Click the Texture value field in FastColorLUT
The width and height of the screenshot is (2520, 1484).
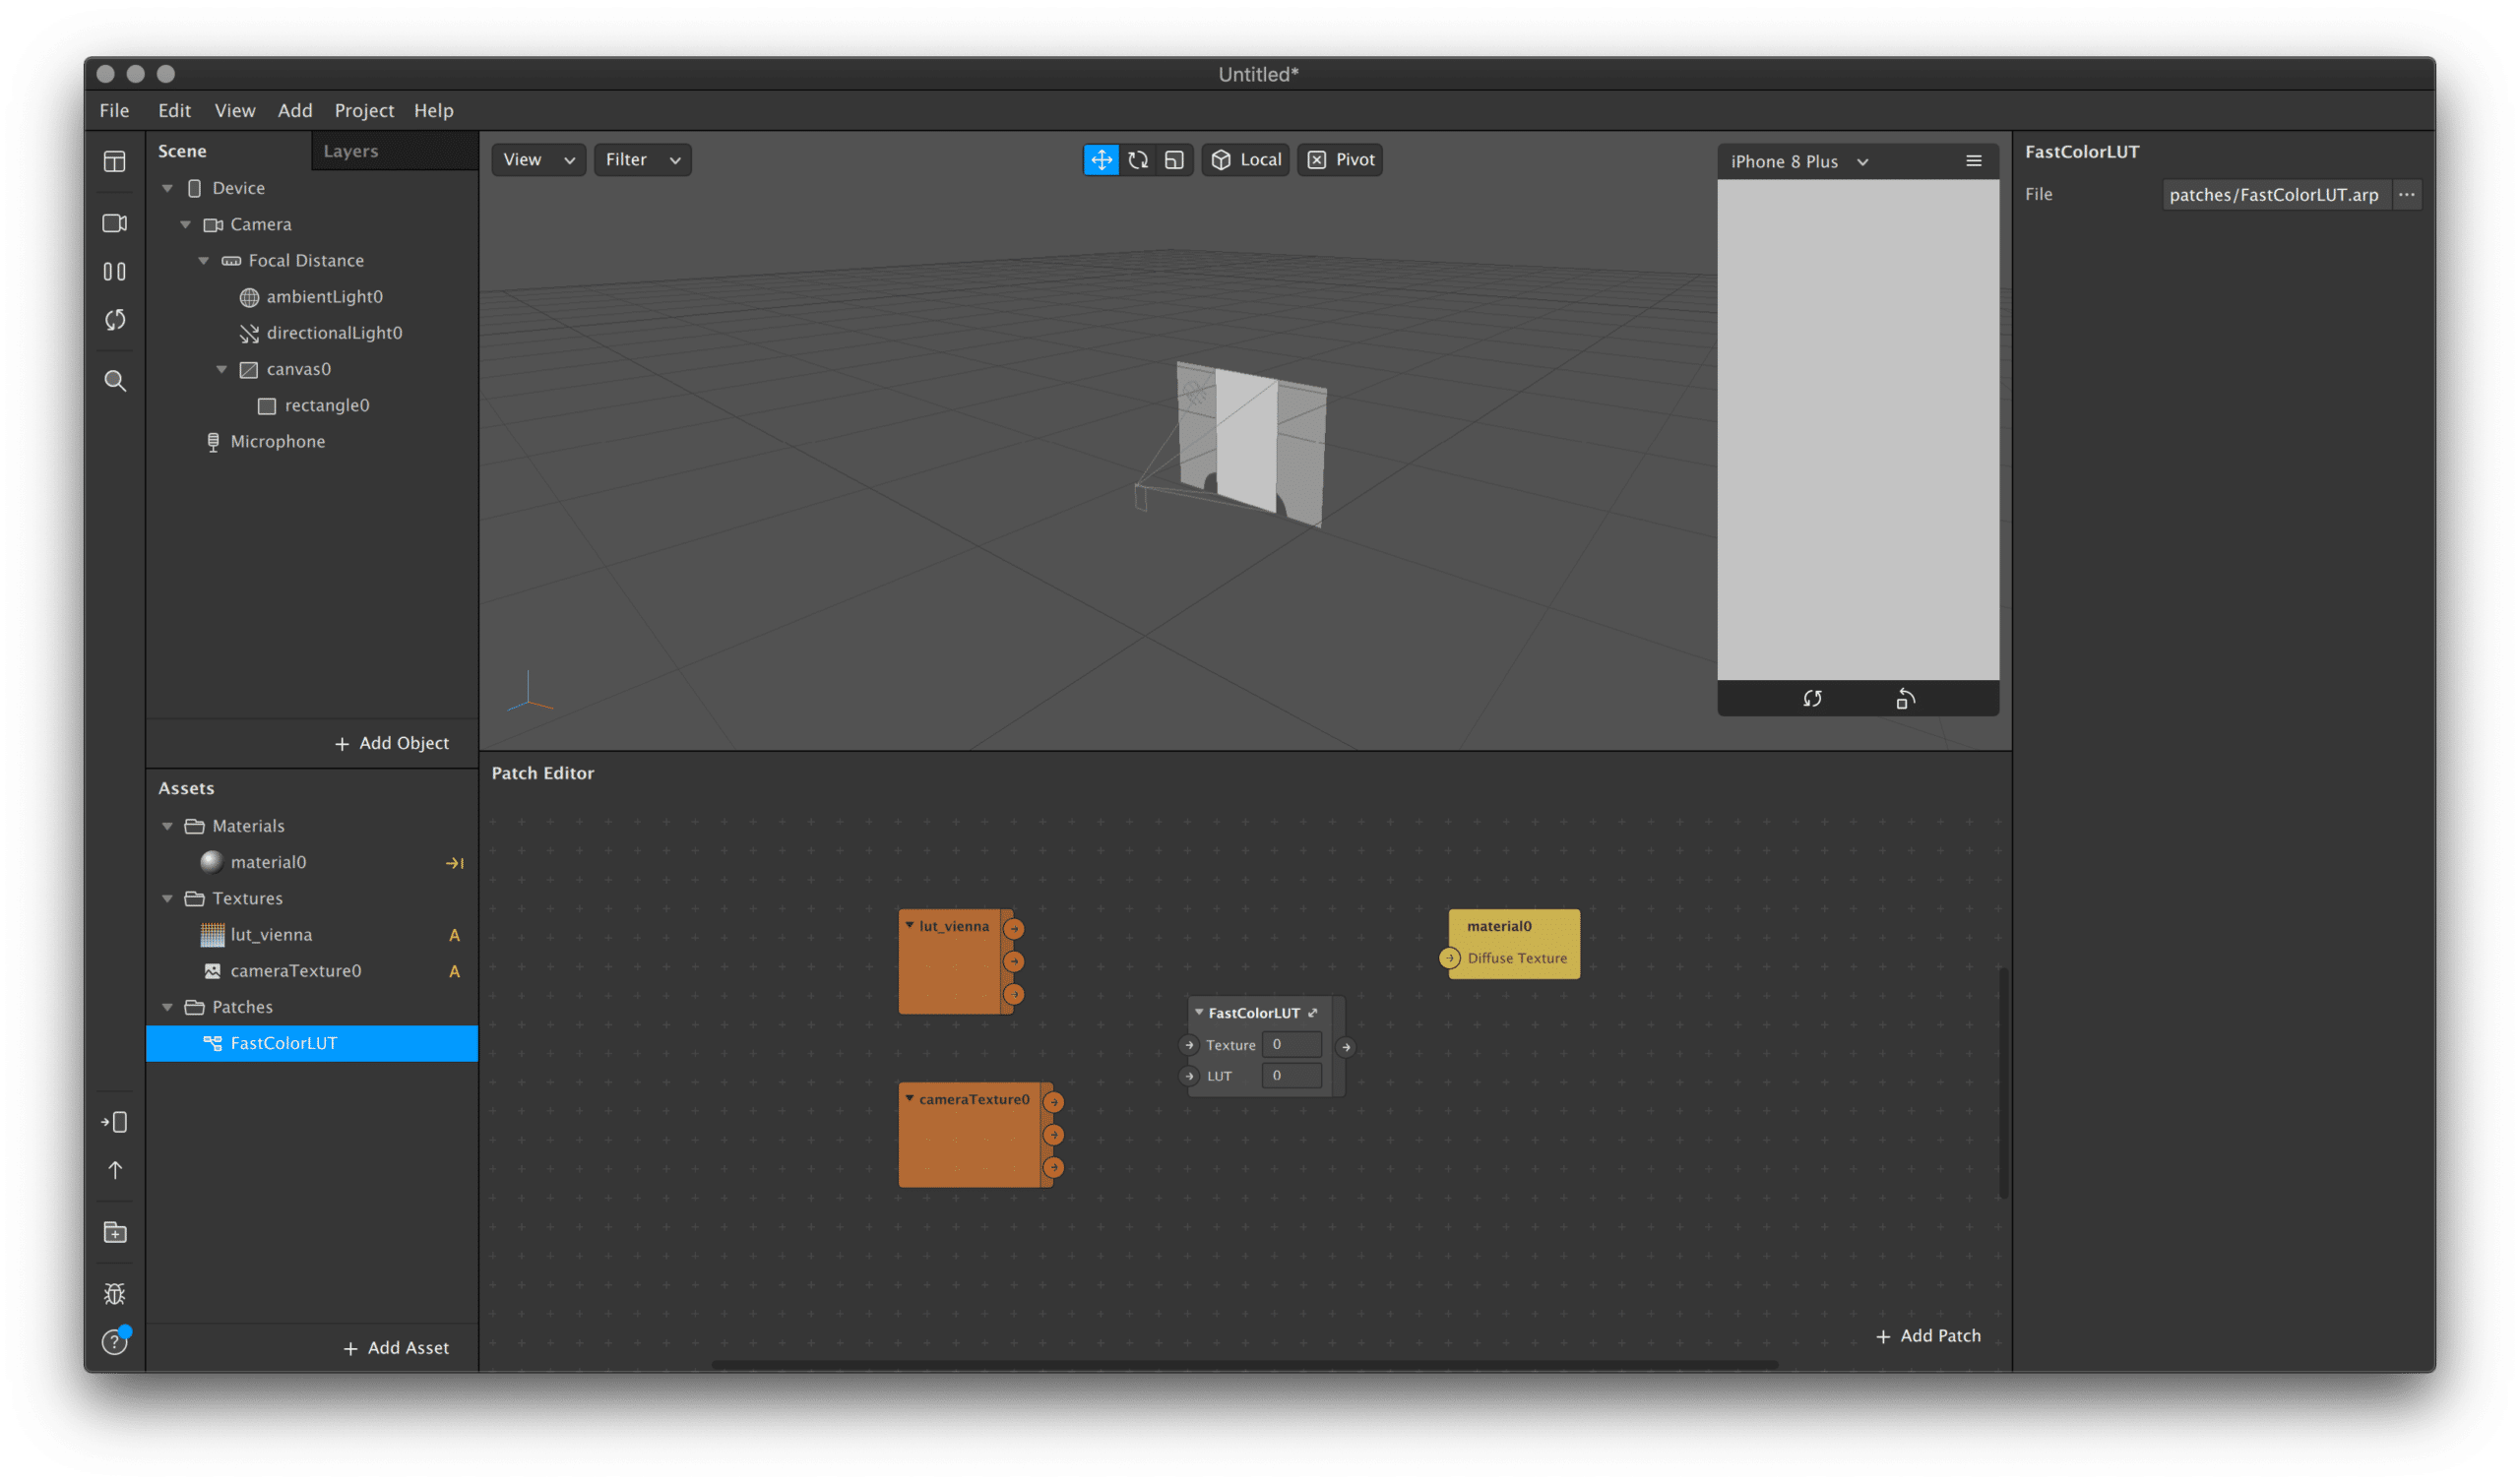(1291, 1045)
